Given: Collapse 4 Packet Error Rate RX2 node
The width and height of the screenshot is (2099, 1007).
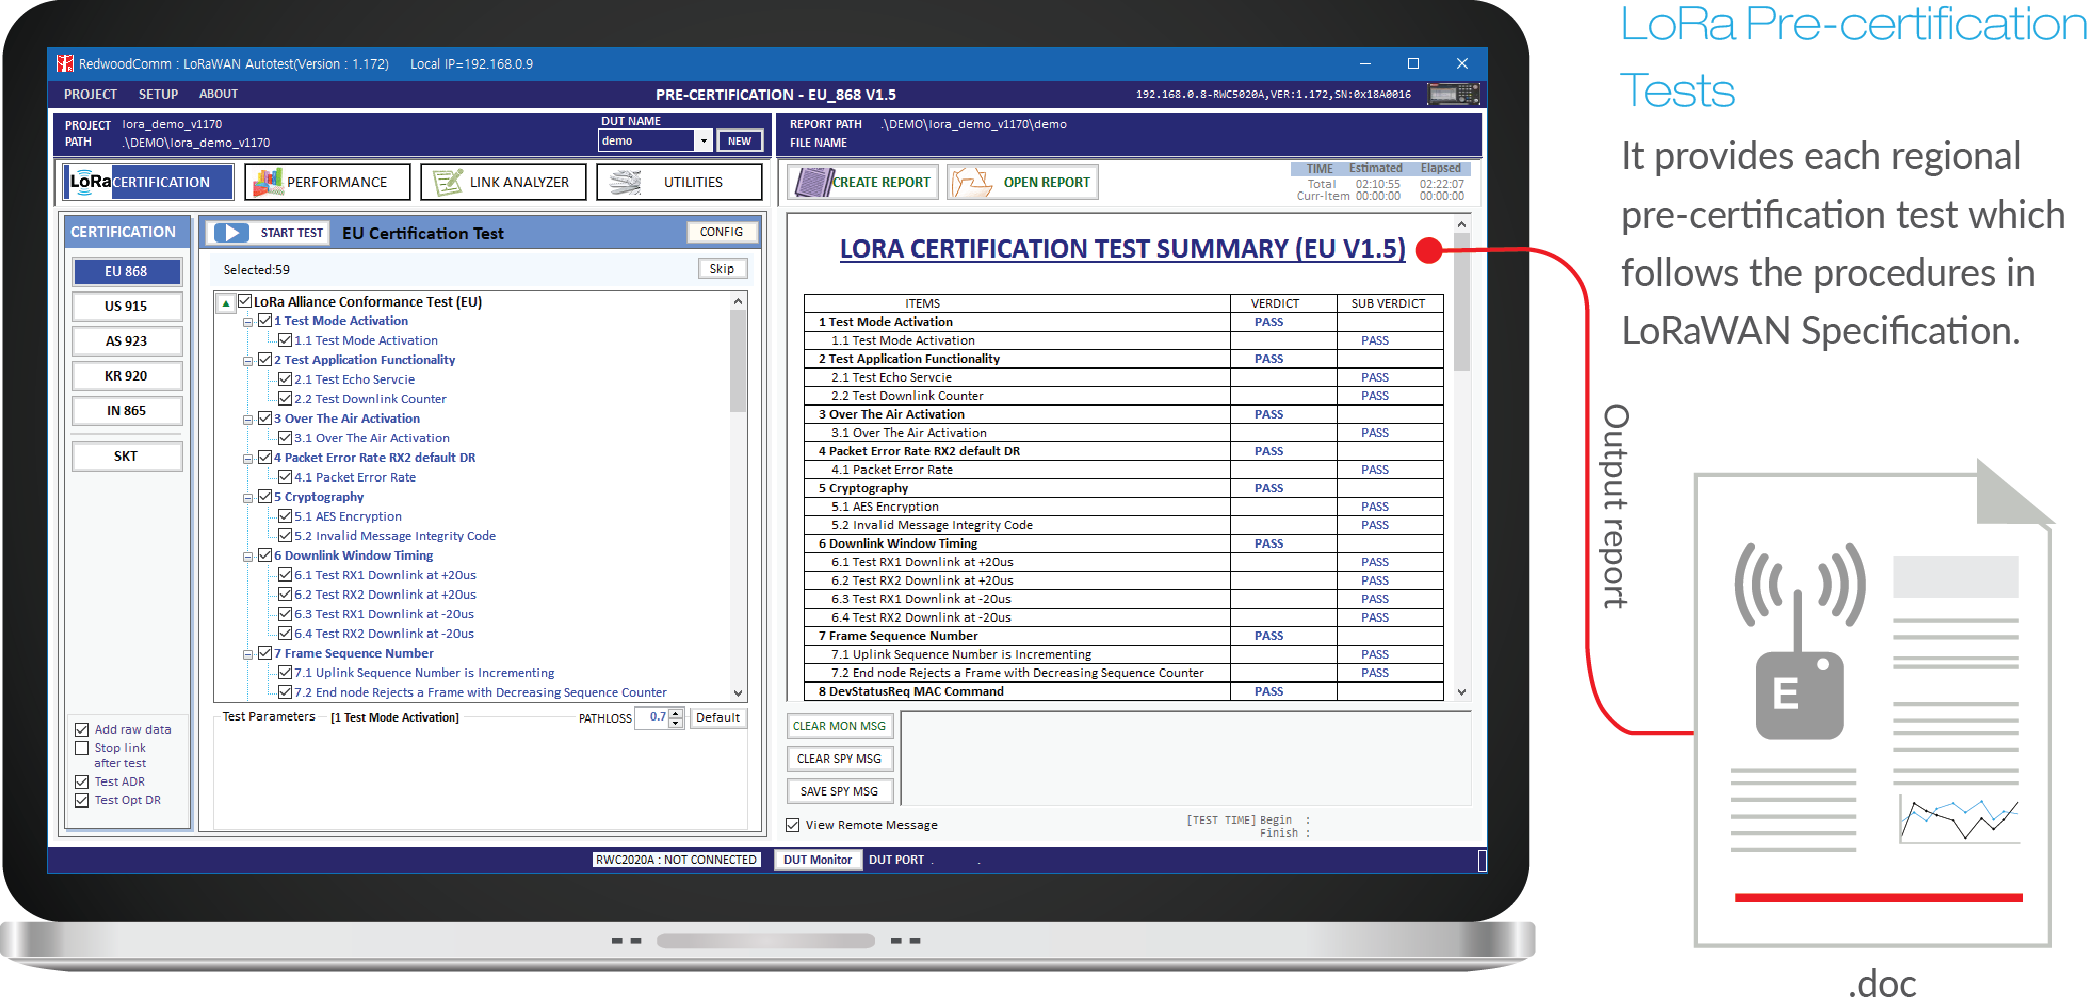Looking at the screenshot, I should (x=248, y=459).
